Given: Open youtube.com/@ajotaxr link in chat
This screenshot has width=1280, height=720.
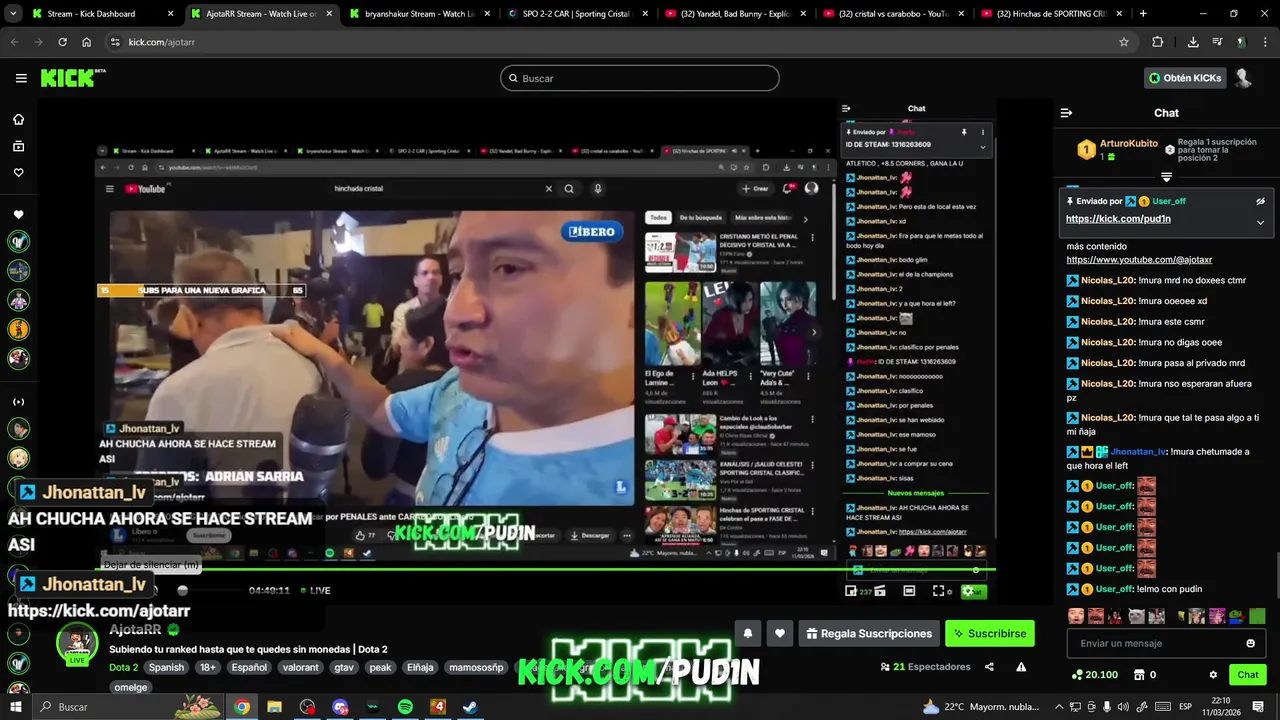Looking at the screenshot, I should pos(1139,260).
